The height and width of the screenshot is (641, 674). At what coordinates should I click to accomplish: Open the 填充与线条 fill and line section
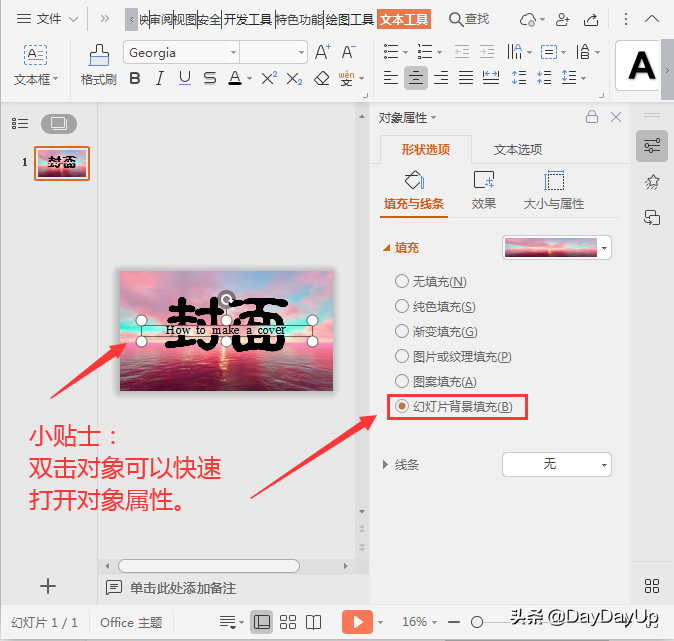414,190
